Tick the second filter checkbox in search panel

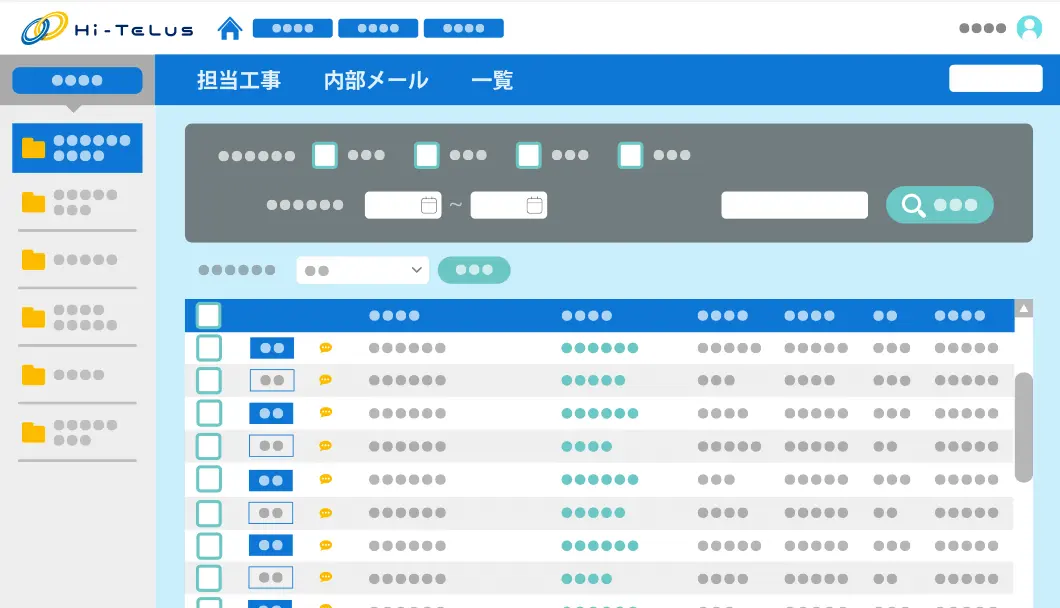[427, 155]
